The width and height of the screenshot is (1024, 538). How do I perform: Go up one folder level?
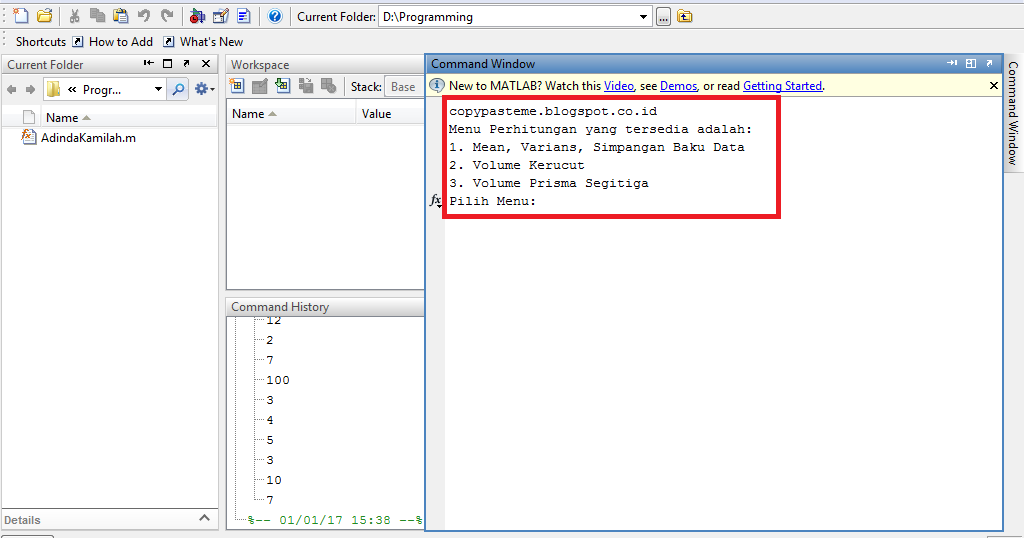click(684, 16)
